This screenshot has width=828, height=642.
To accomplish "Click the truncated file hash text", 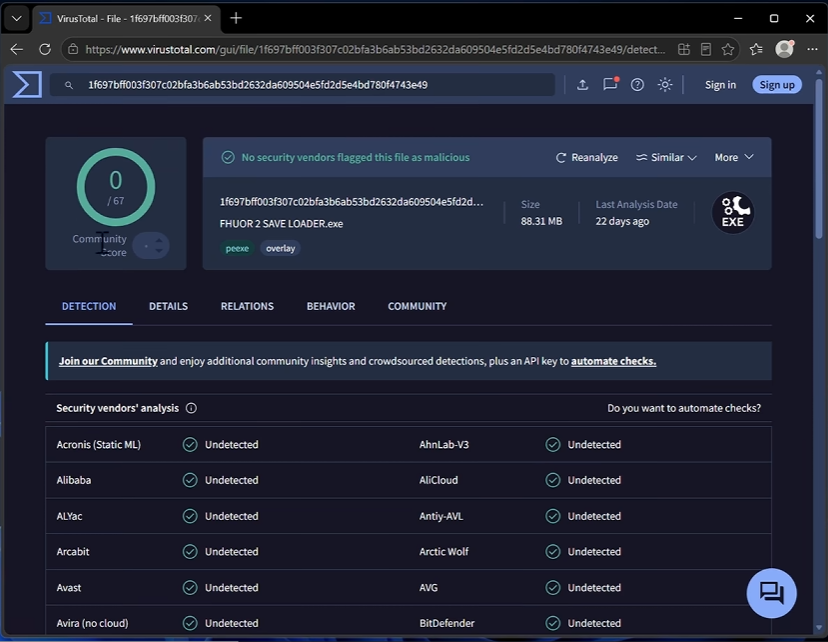I will click(351, 202).
